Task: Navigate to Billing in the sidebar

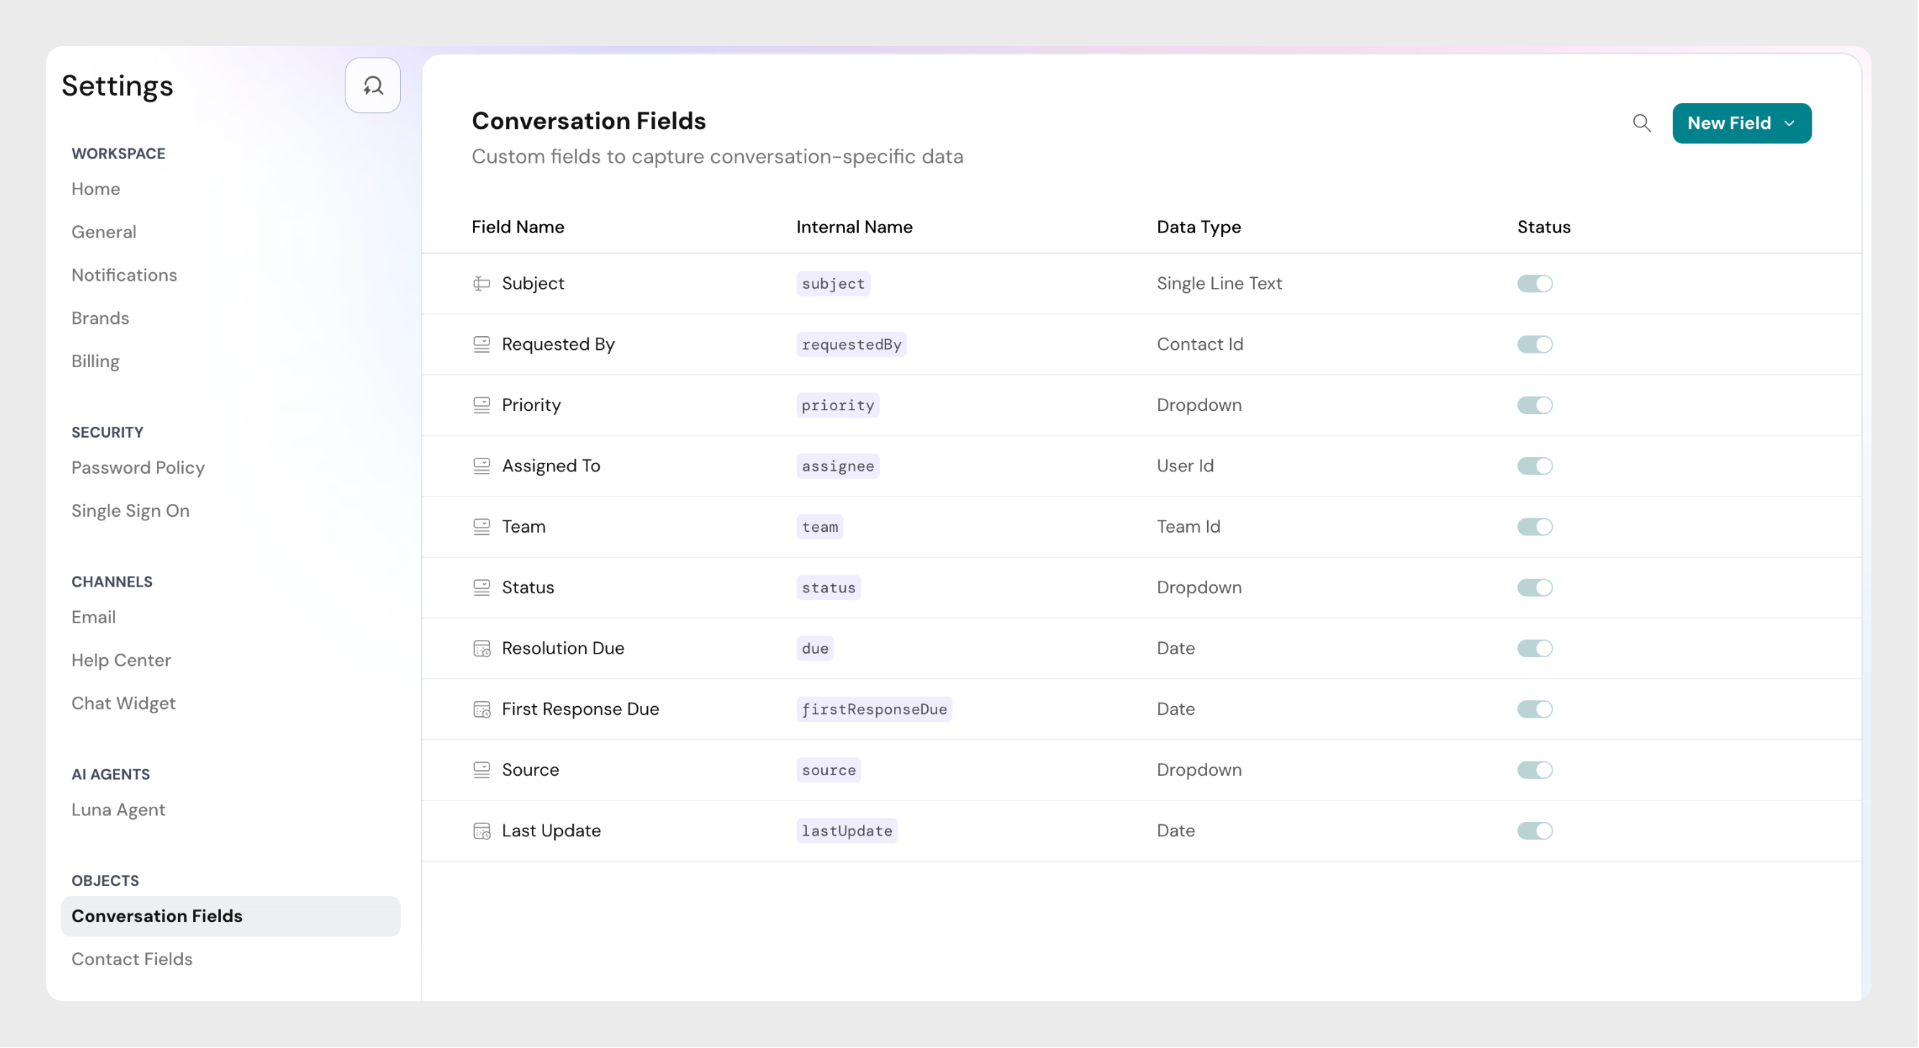Action: 95,361
